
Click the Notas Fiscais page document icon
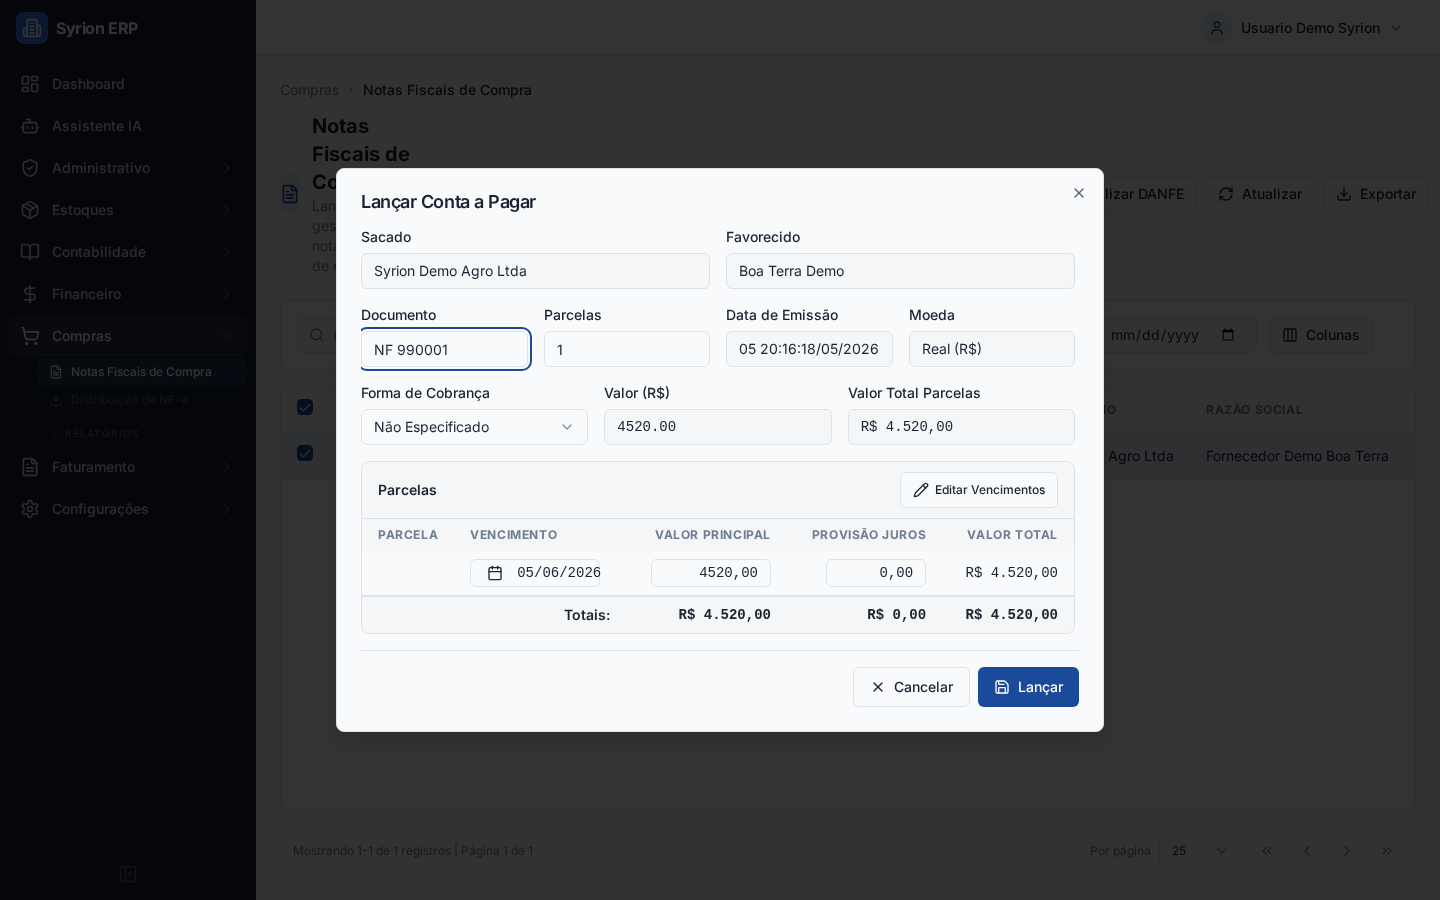coord(290,194)
